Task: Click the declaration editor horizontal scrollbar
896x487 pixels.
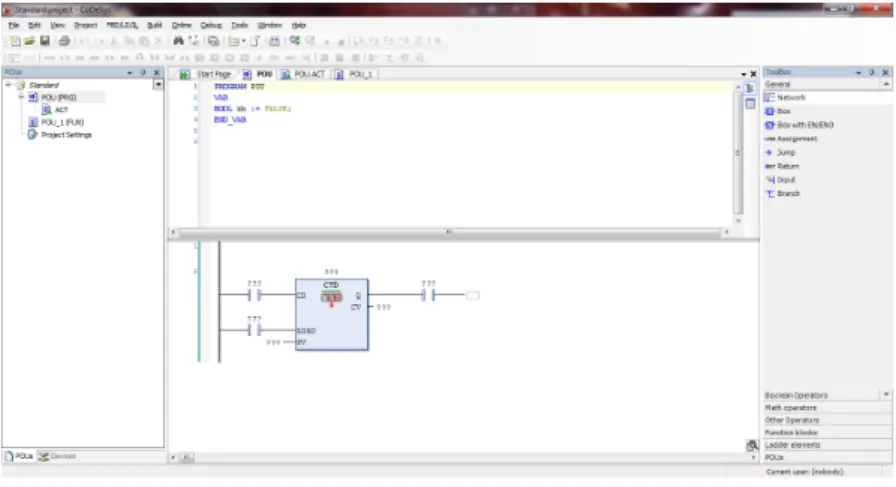Action: (x=450, y=232)
